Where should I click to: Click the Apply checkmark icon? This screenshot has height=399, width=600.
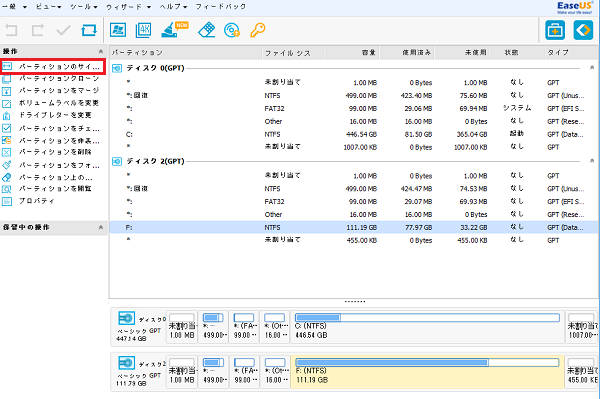click(63, 30)
